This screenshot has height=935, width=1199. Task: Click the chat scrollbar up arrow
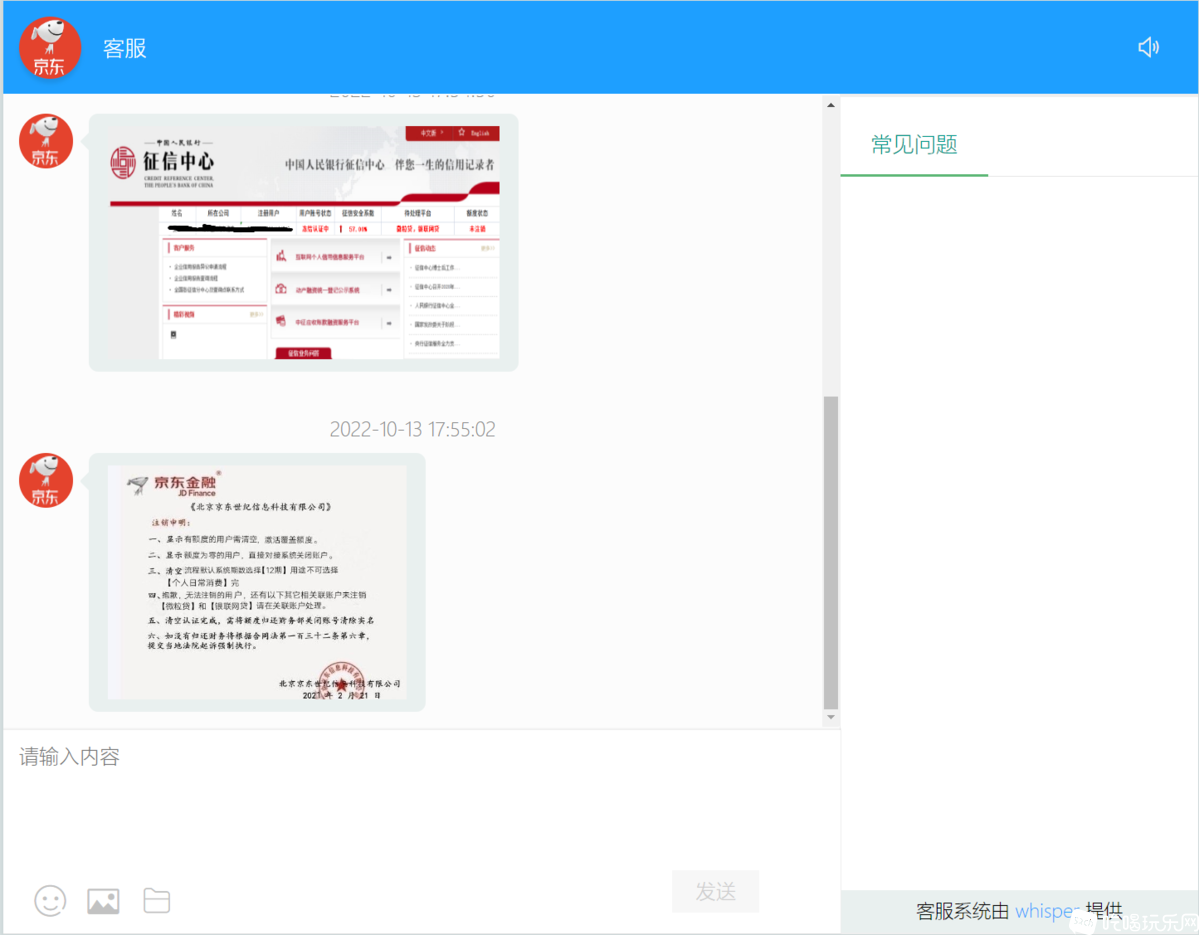tap(831, 105)
